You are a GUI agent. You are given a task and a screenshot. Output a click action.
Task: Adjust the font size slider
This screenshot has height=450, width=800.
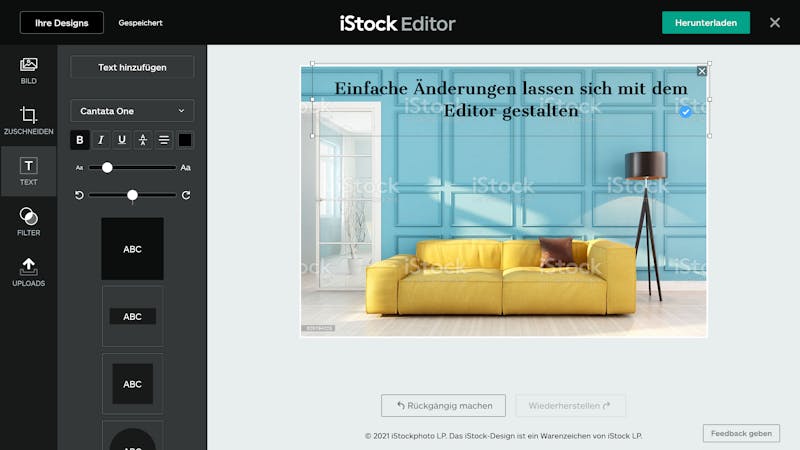point(107,167)
